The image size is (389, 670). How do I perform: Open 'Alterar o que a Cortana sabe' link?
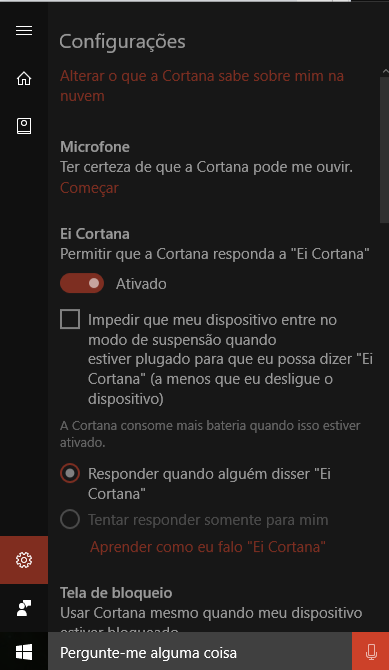pos(202,86)
